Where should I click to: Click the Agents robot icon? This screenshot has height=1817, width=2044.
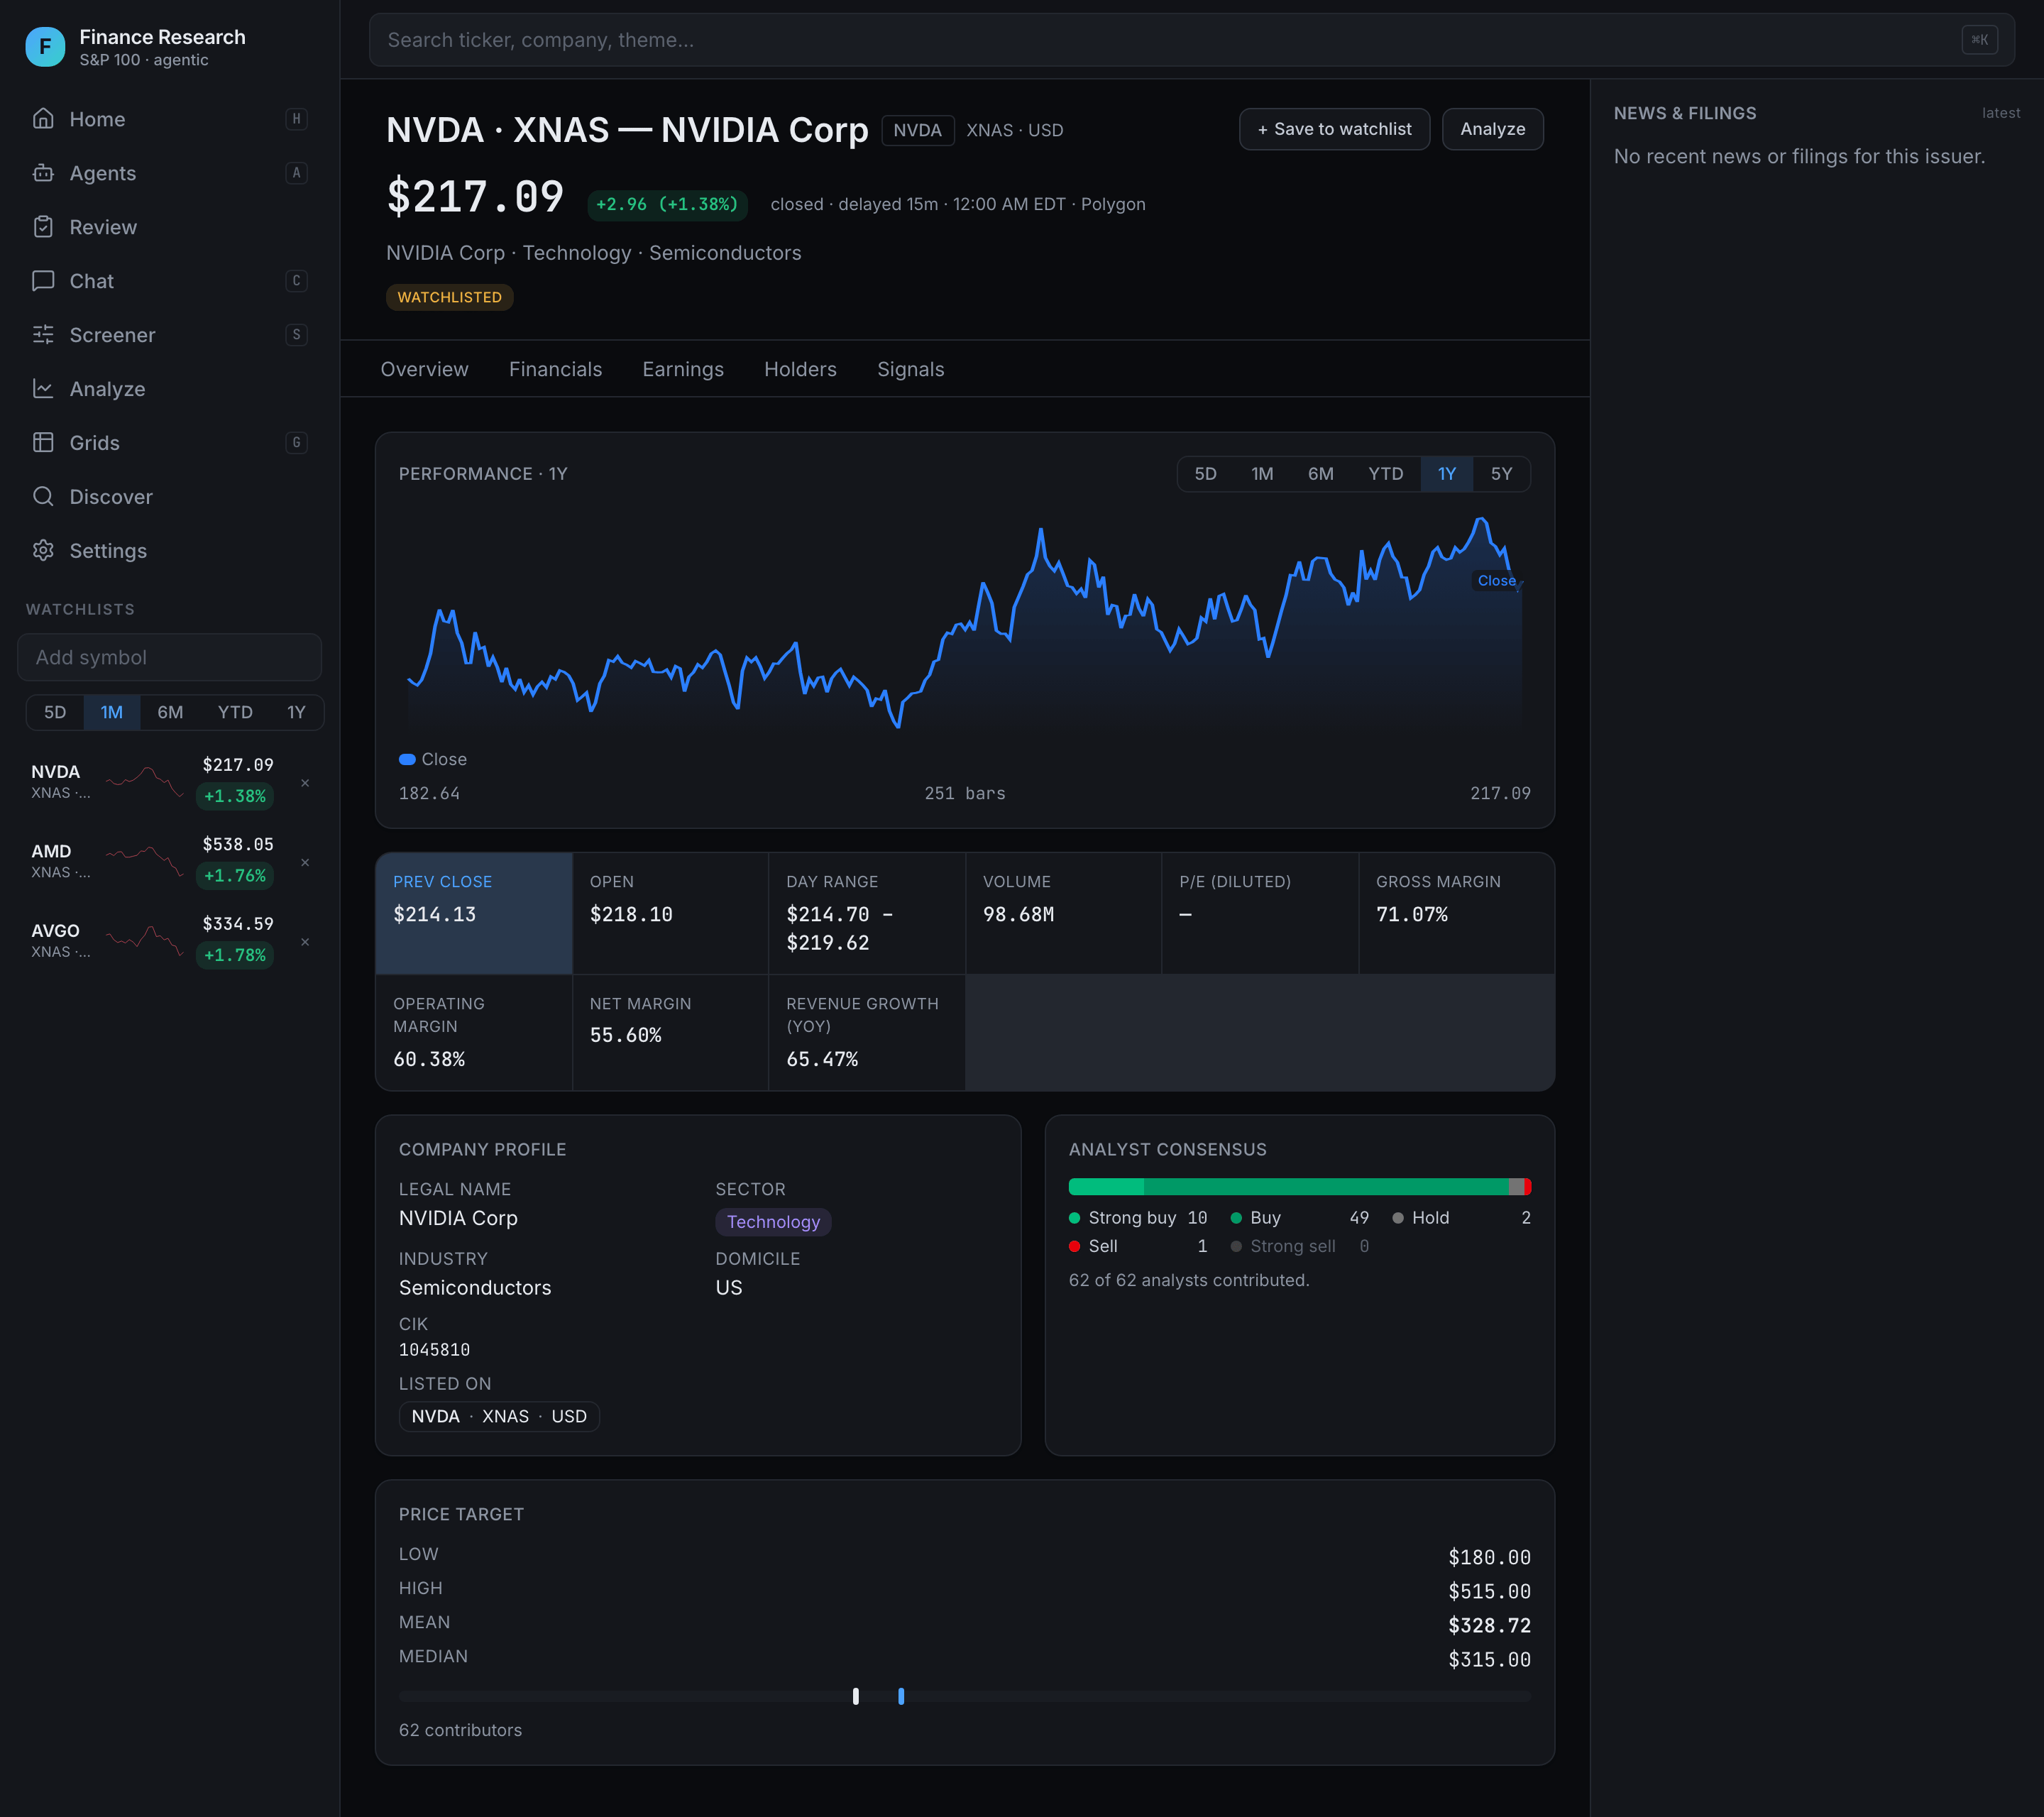pos(43,173)
